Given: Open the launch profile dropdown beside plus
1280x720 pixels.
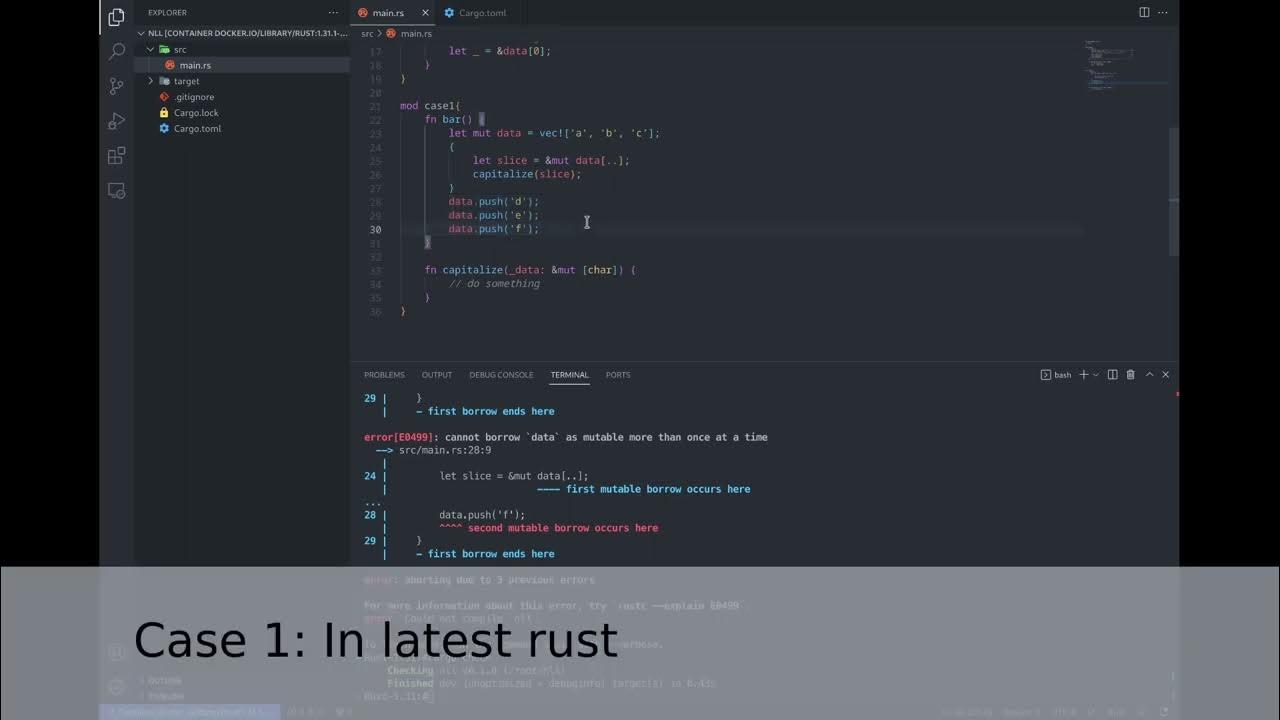Looking at the screenshot, I should click(1096, 375).
